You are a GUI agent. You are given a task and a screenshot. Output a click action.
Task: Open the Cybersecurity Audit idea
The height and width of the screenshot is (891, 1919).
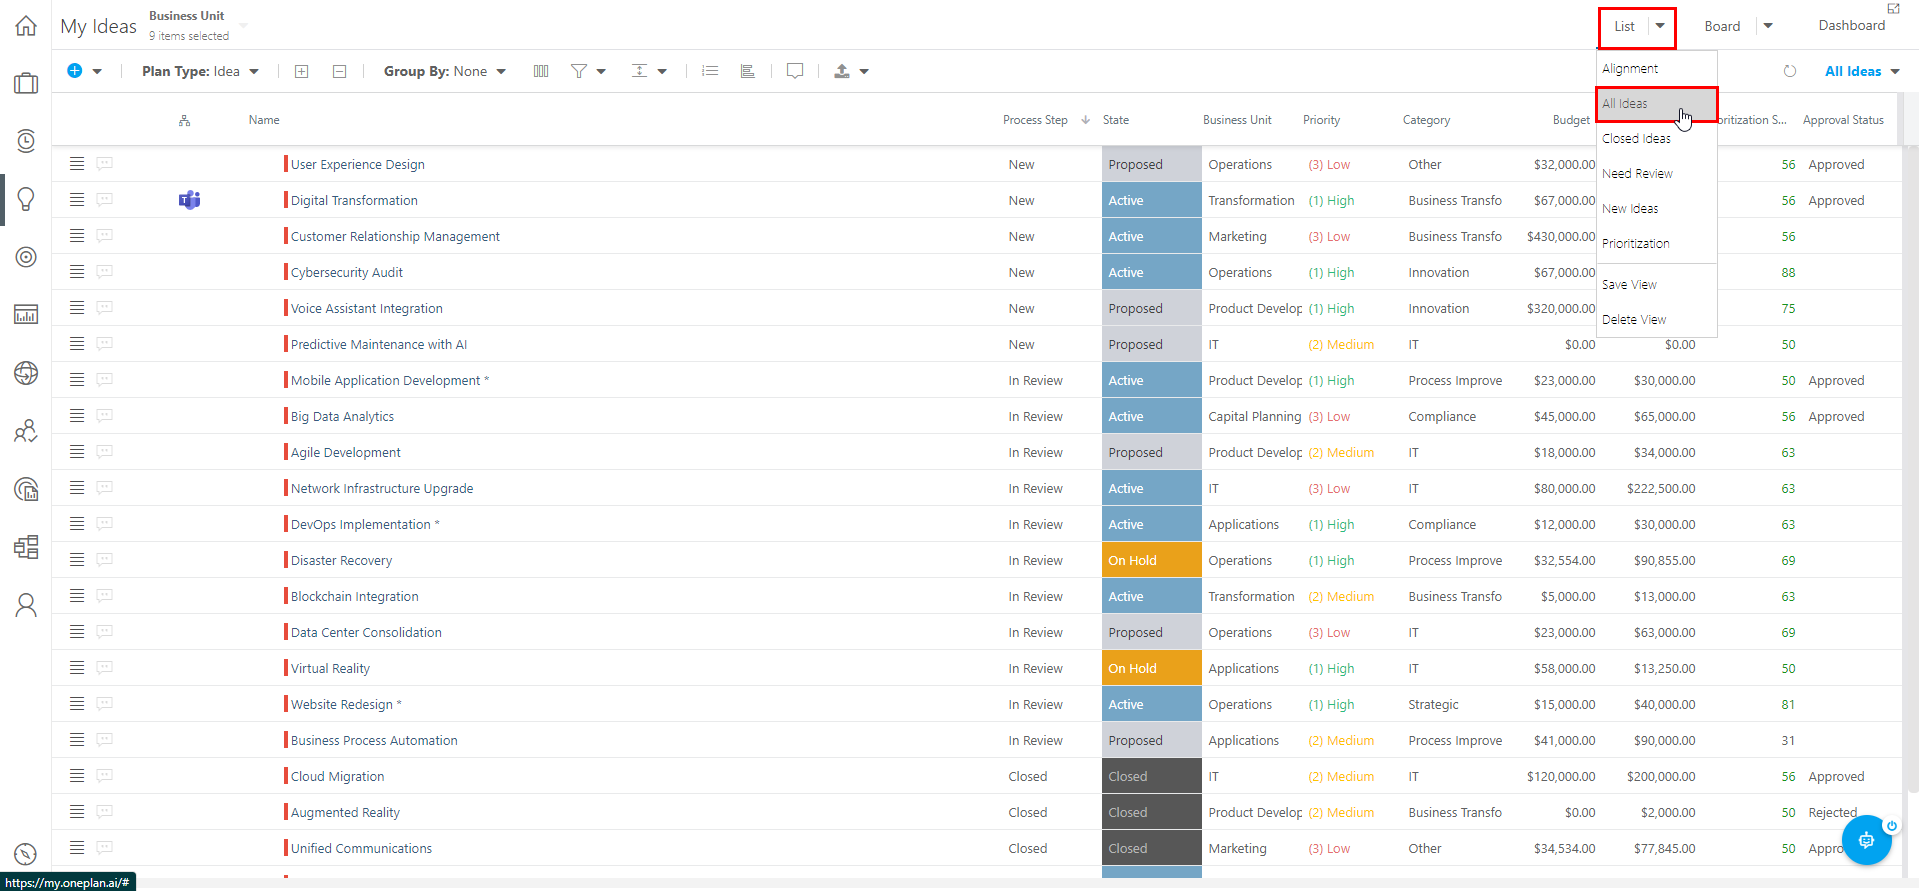346,273
